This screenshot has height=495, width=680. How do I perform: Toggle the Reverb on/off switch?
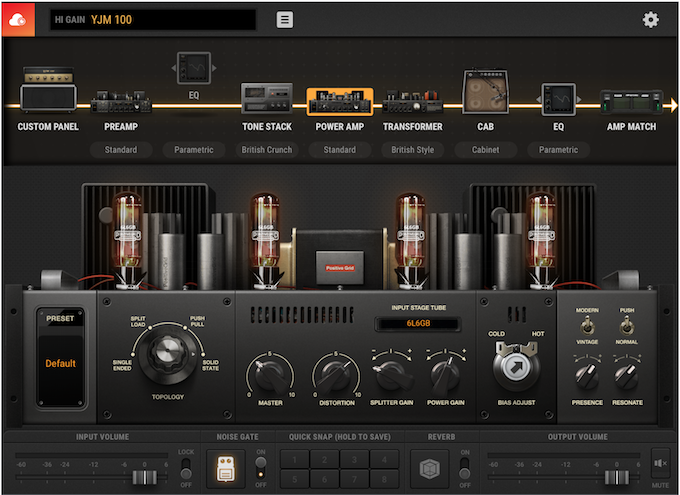click(464, 469)
